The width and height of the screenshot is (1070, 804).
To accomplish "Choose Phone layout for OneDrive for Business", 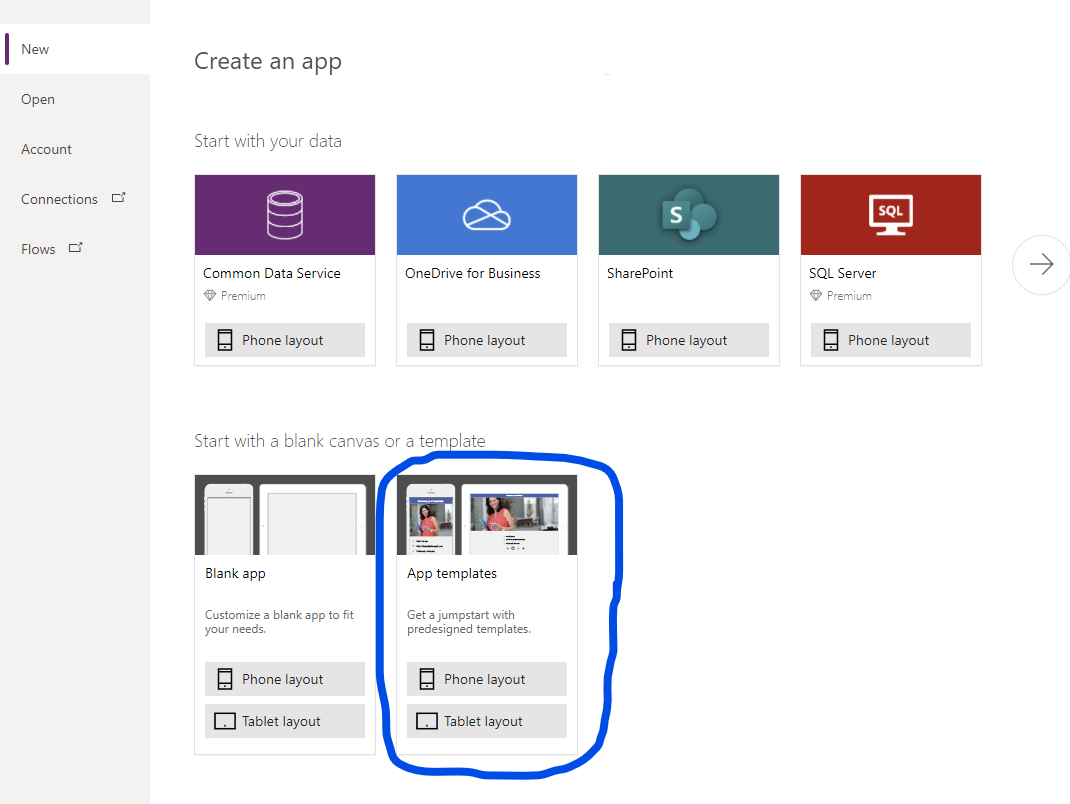I will click(487, 340).
